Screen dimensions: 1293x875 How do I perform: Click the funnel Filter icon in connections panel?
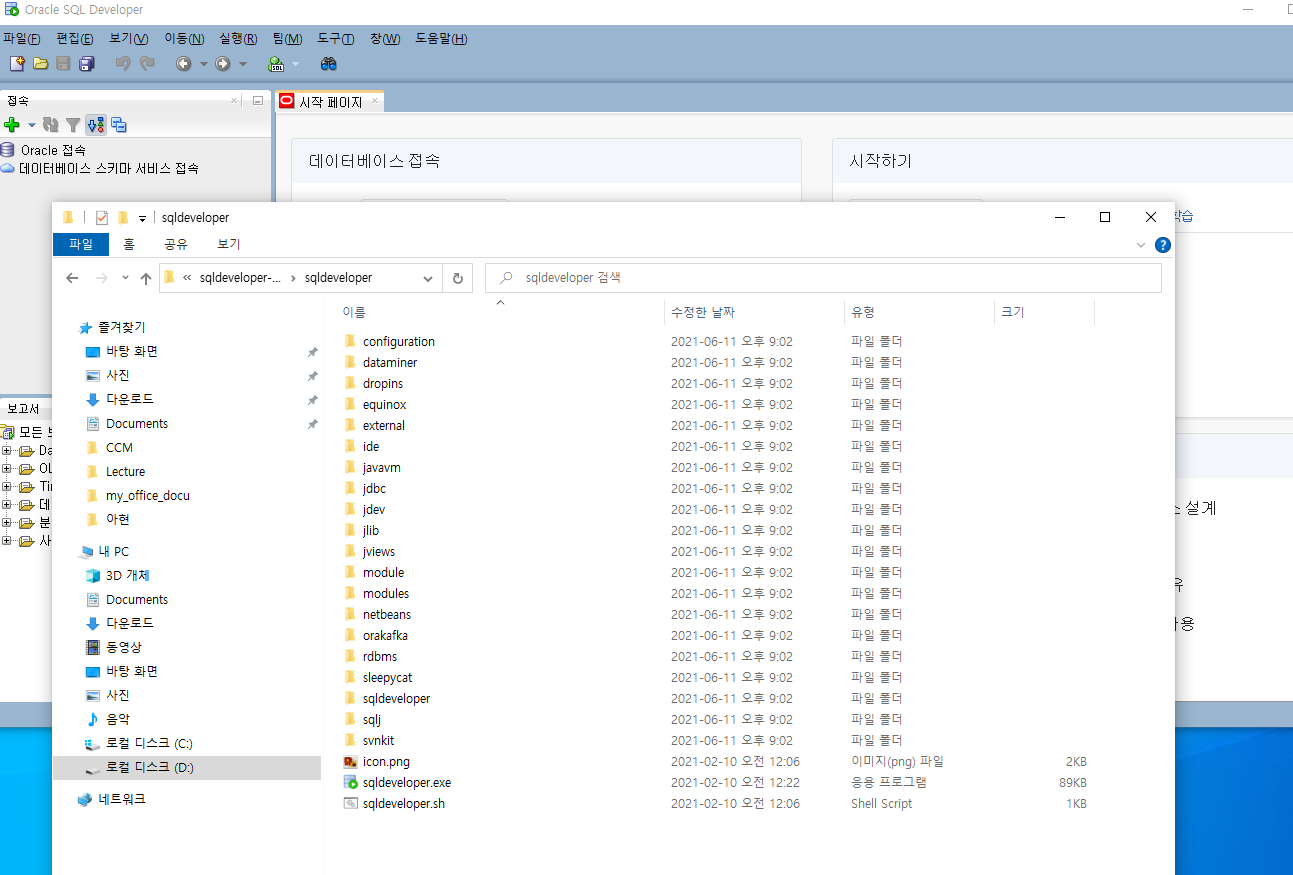[73, 125]
